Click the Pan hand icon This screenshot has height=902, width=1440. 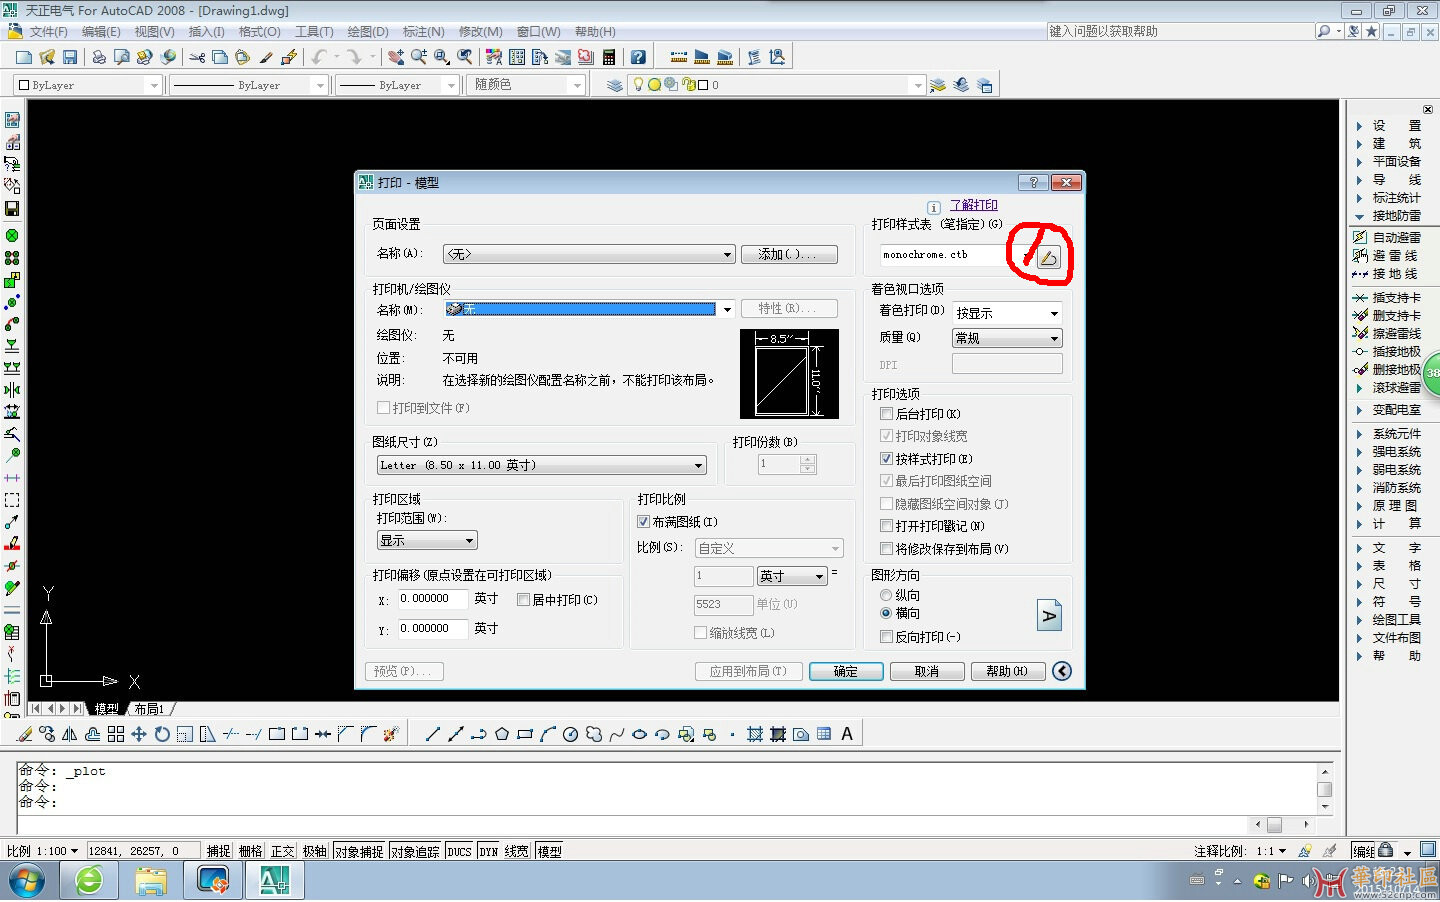395,58
